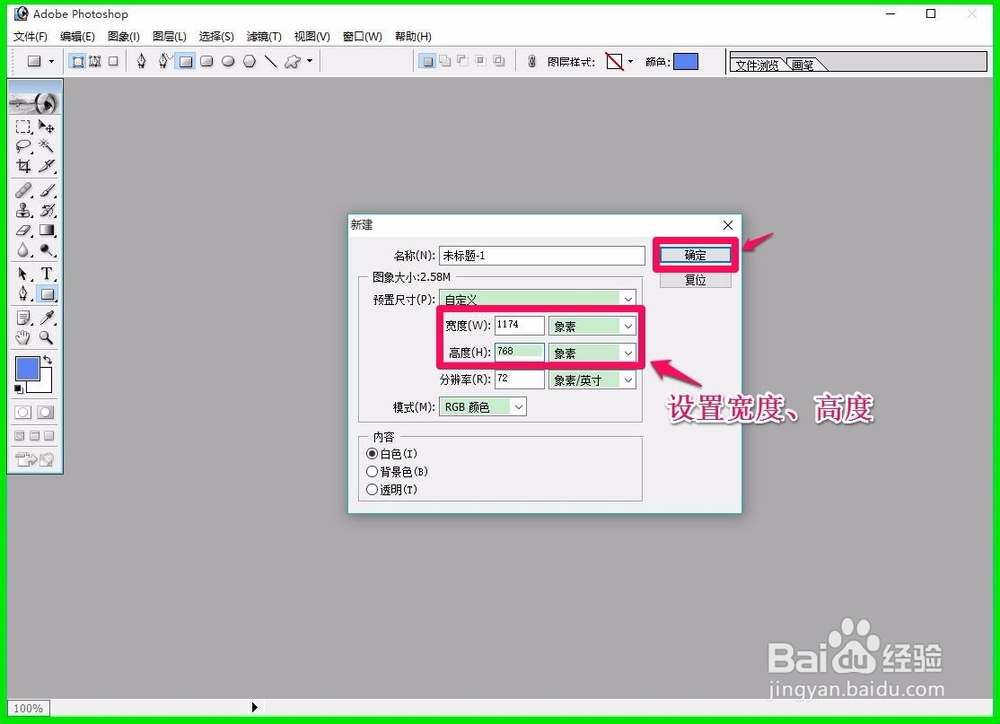Select the Eraser tool
1000x724 pixels.
[23, 230]
